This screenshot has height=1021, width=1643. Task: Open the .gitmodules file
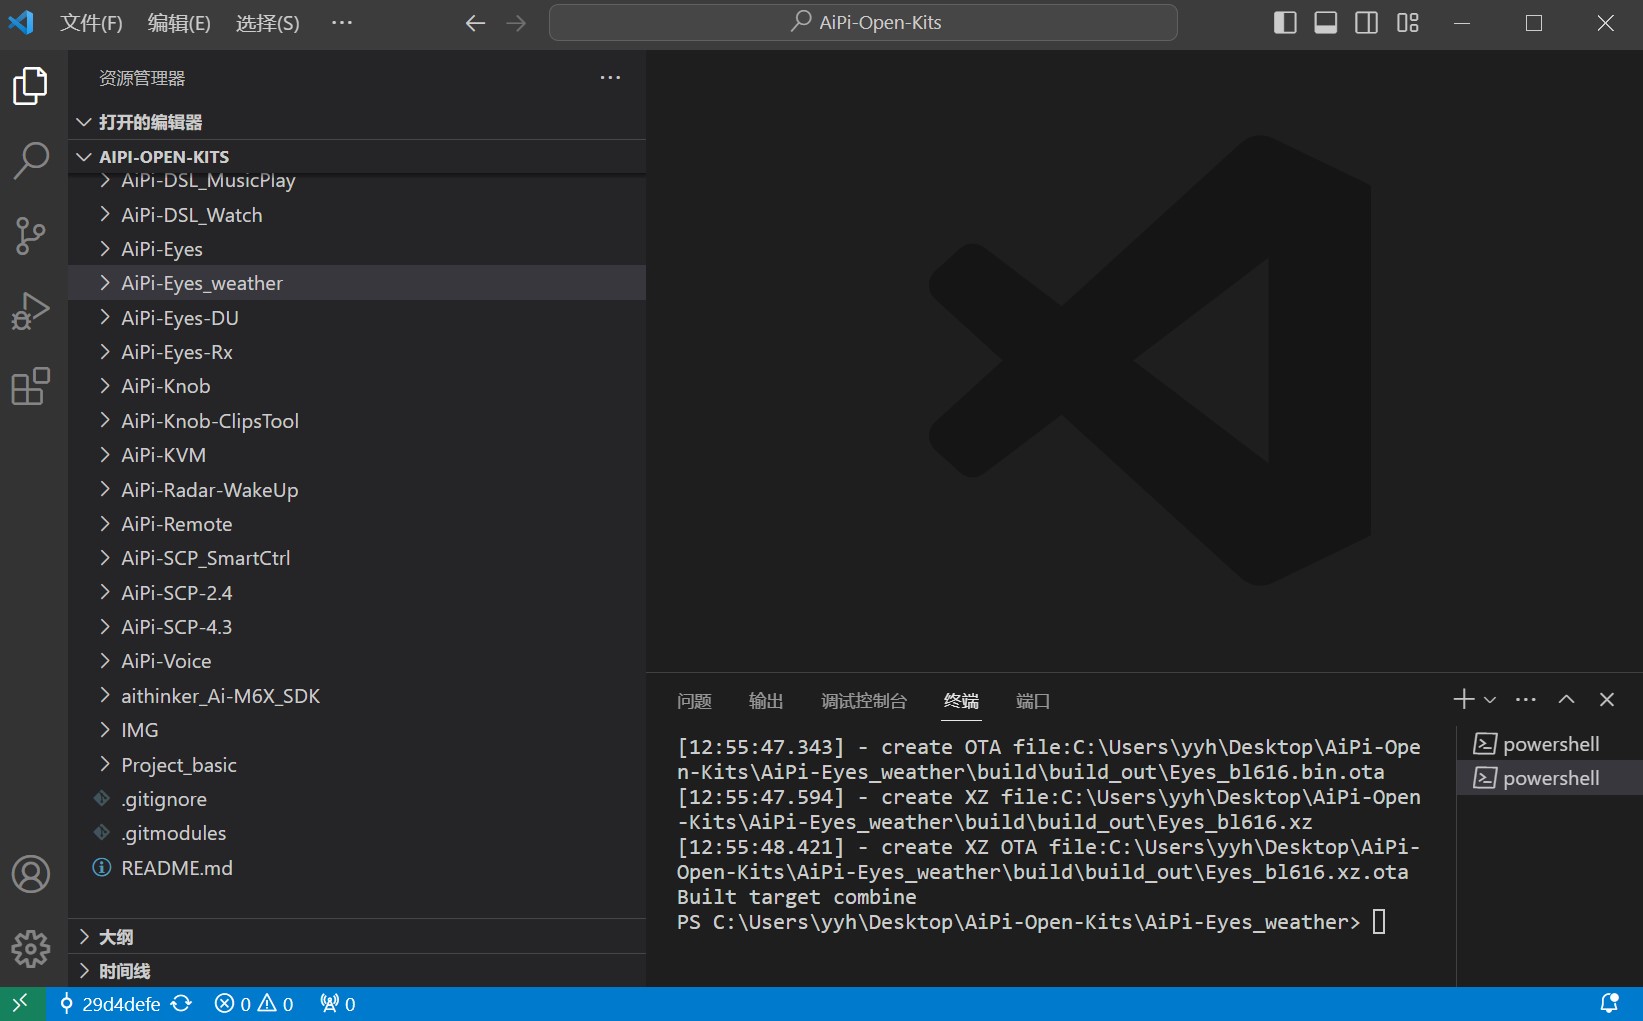coord(357,833)
